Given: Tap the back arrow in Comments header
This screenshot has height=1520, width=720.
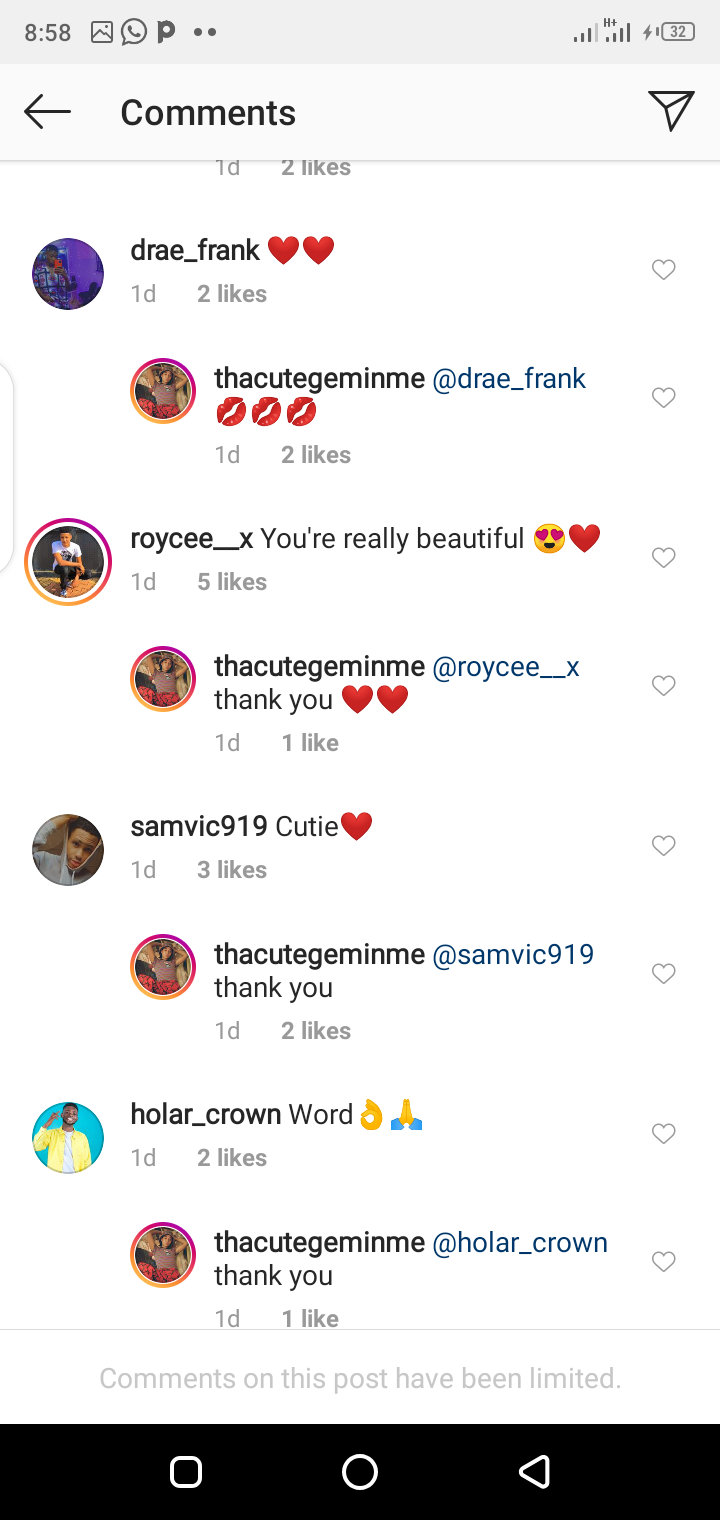Looking at the screenshot, I should point(47,112).
